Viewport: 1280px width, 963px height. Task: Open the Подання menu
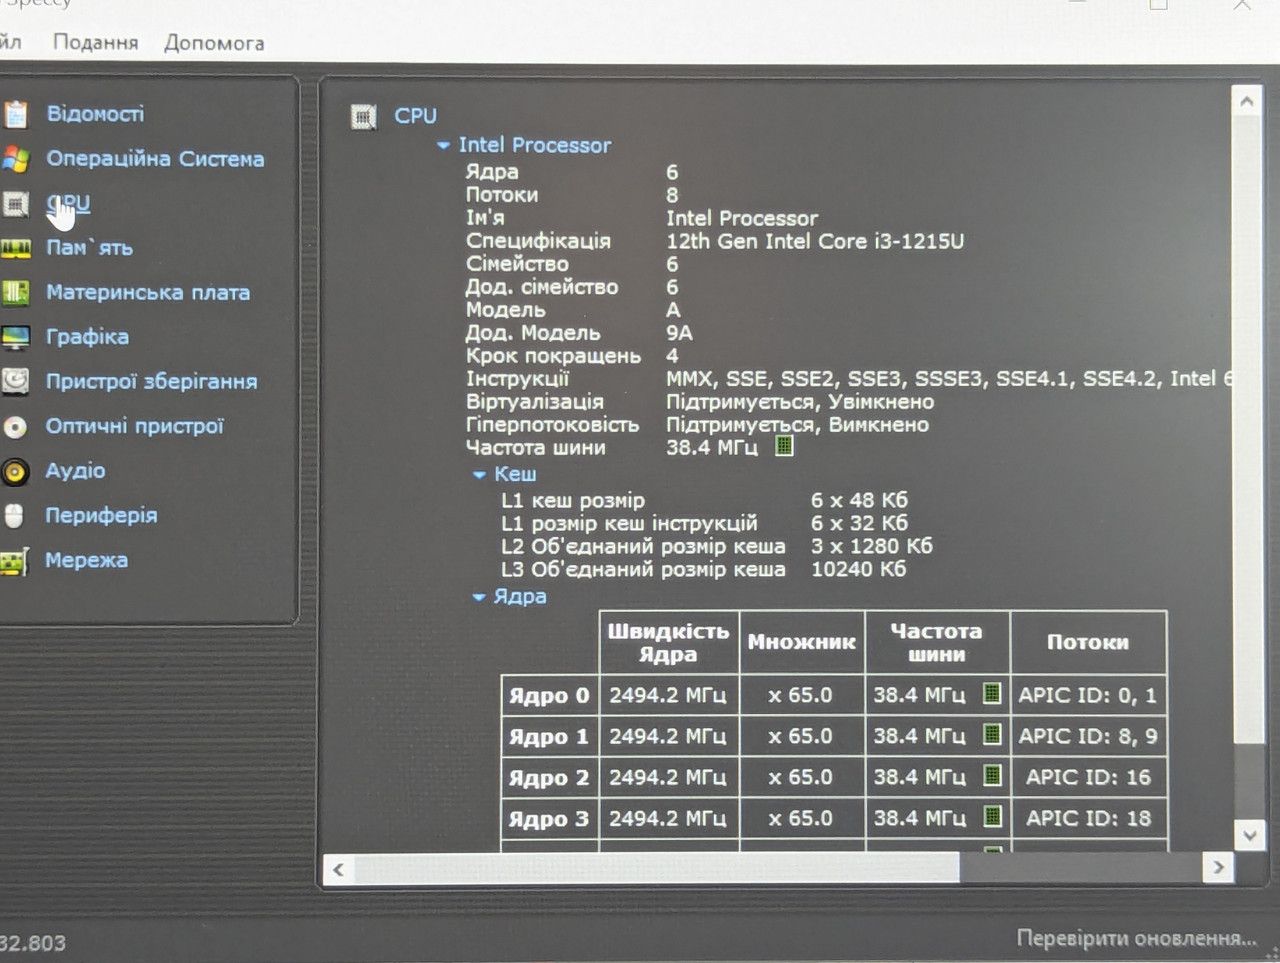coord(95,42)
